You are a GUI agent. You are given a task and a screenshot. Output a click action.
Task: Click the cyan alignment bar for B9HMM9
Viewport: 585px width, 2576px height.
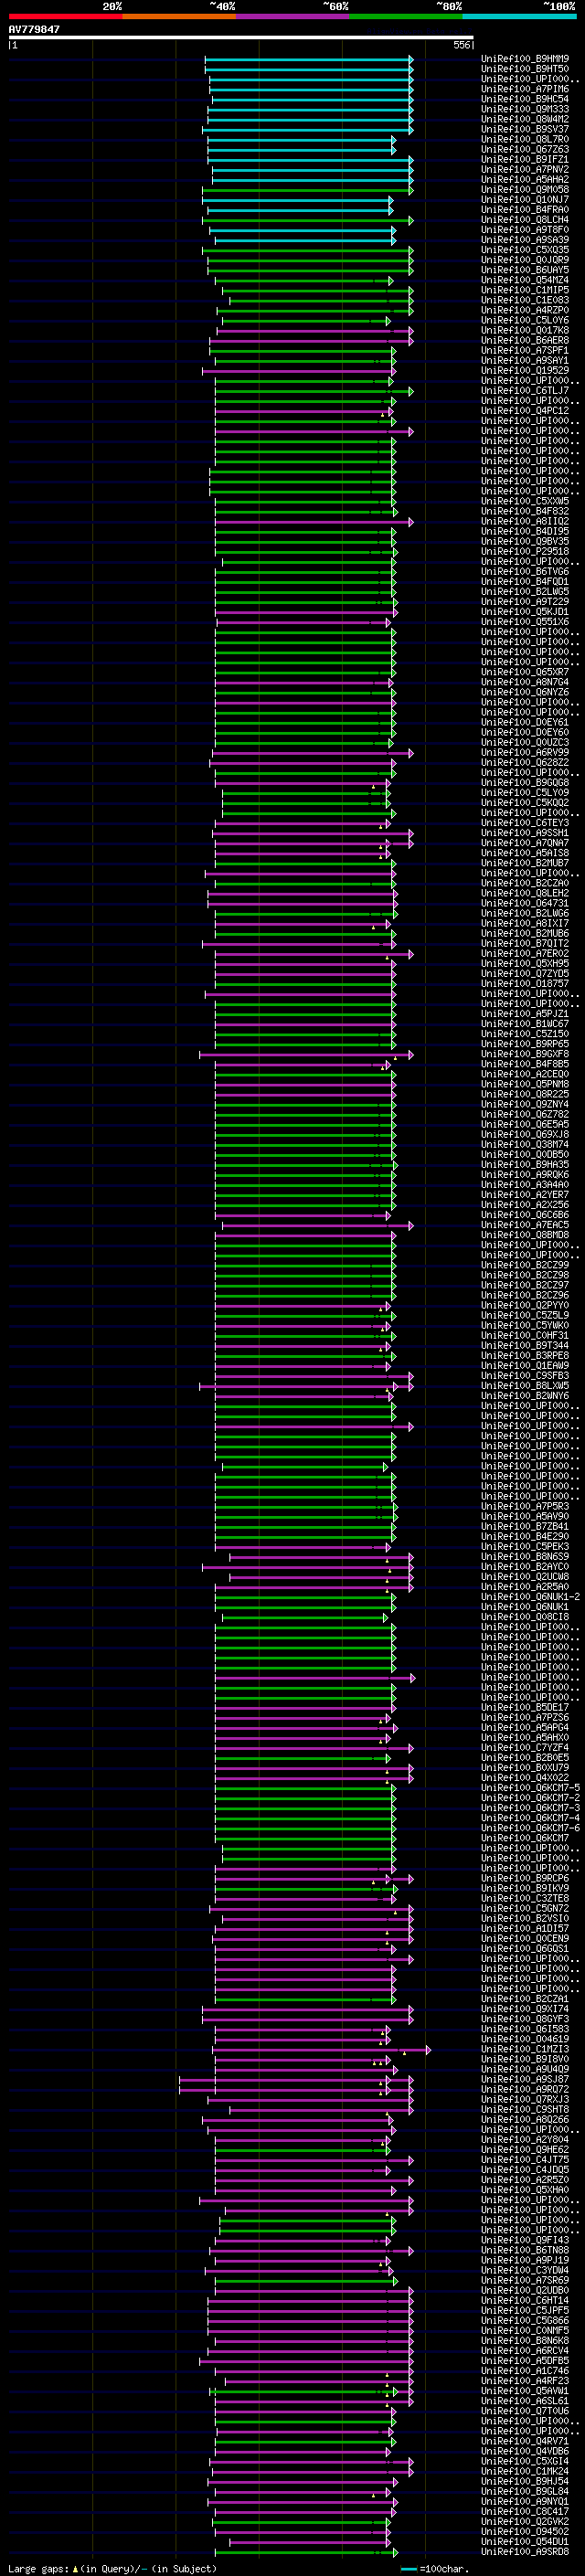309,59
